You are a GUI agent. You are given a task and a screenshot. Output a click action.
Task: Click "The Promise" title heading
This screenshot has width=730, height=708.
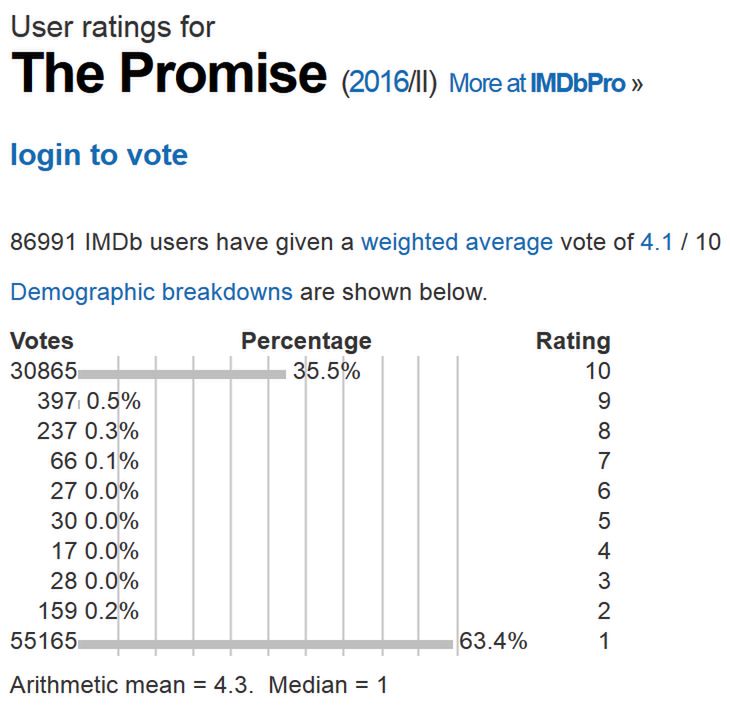point(169,73)
